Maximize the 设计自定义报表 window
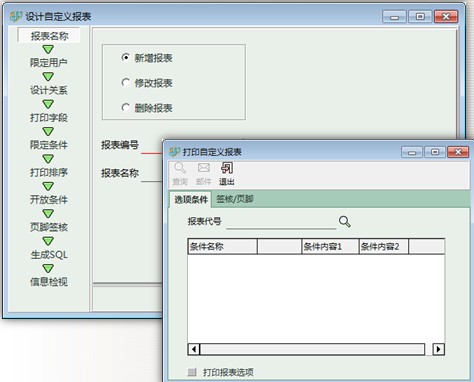 pos(420,16)
